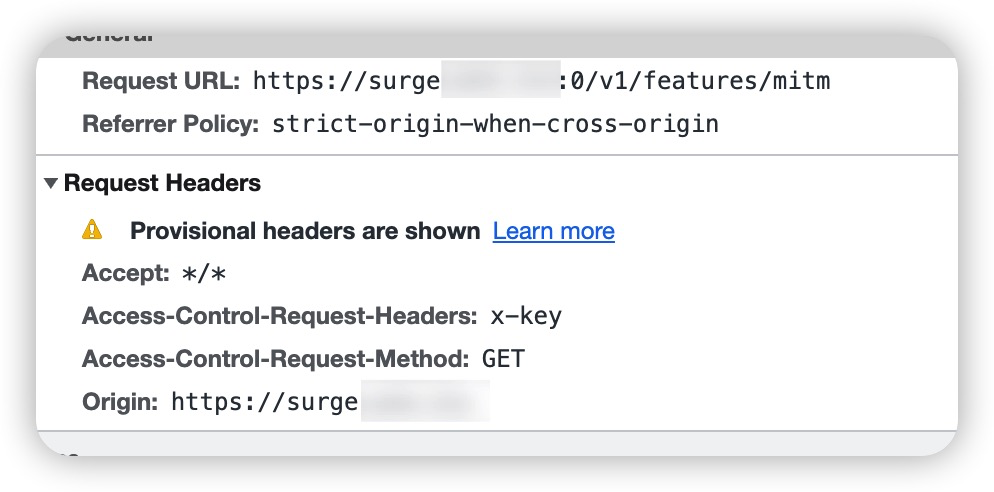
Task: Select the */* Accept value
Action: 203,274
